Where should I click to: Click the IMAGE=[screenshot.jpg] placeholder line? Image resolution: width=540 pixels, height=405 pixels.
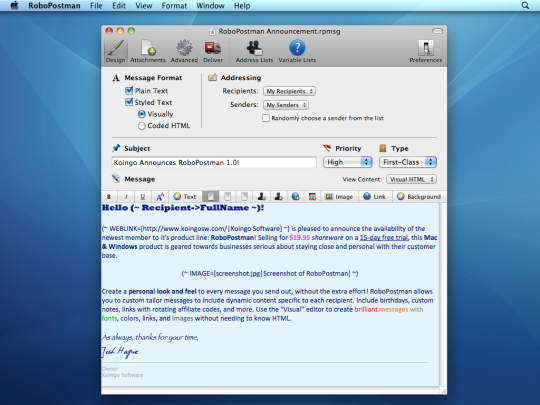[270, 273]
